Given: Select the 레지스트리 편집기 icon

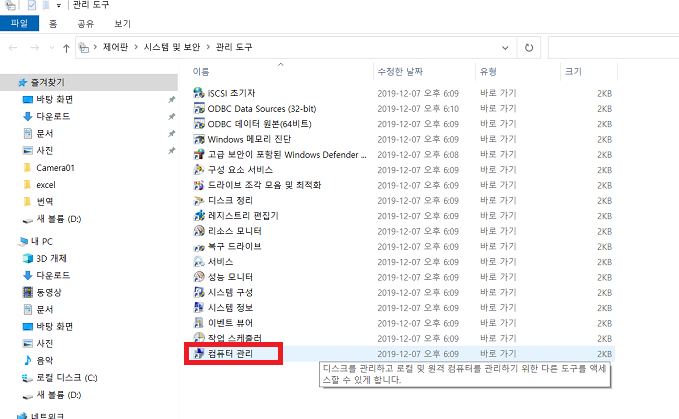Looking at the screenshot, I should pyautogui.click(x=199, y=216).
